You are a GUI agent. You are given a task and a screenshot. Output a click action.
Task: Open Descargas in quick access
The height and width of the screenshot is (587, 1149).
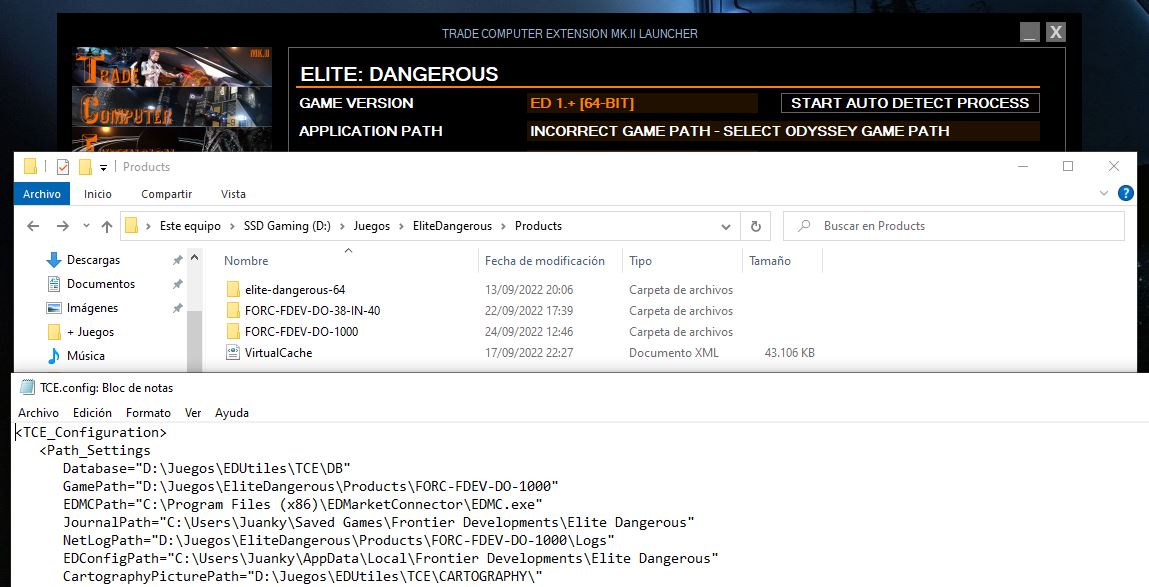click(93, 260)
